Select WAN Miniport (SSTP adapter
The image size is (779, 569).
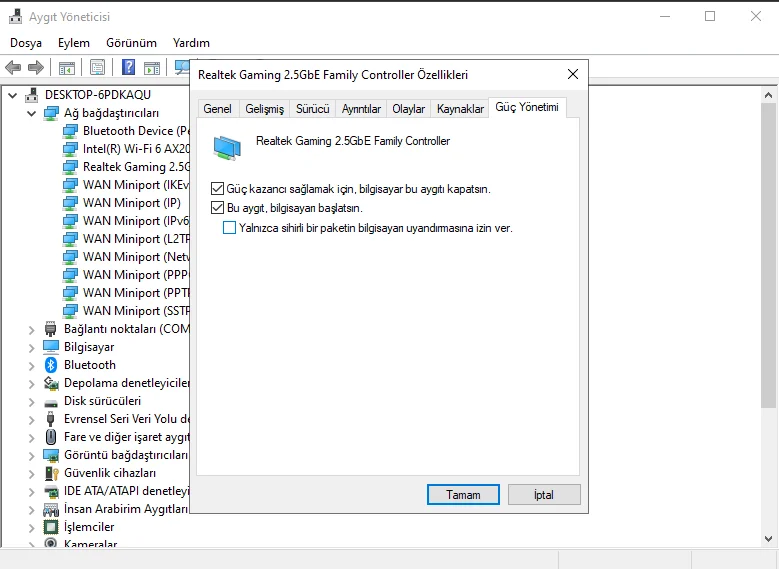click(126, 311)
